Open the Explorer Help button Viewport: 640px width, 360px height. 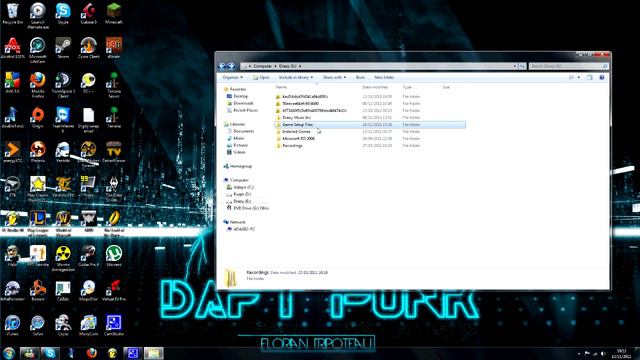pos(602,77)
